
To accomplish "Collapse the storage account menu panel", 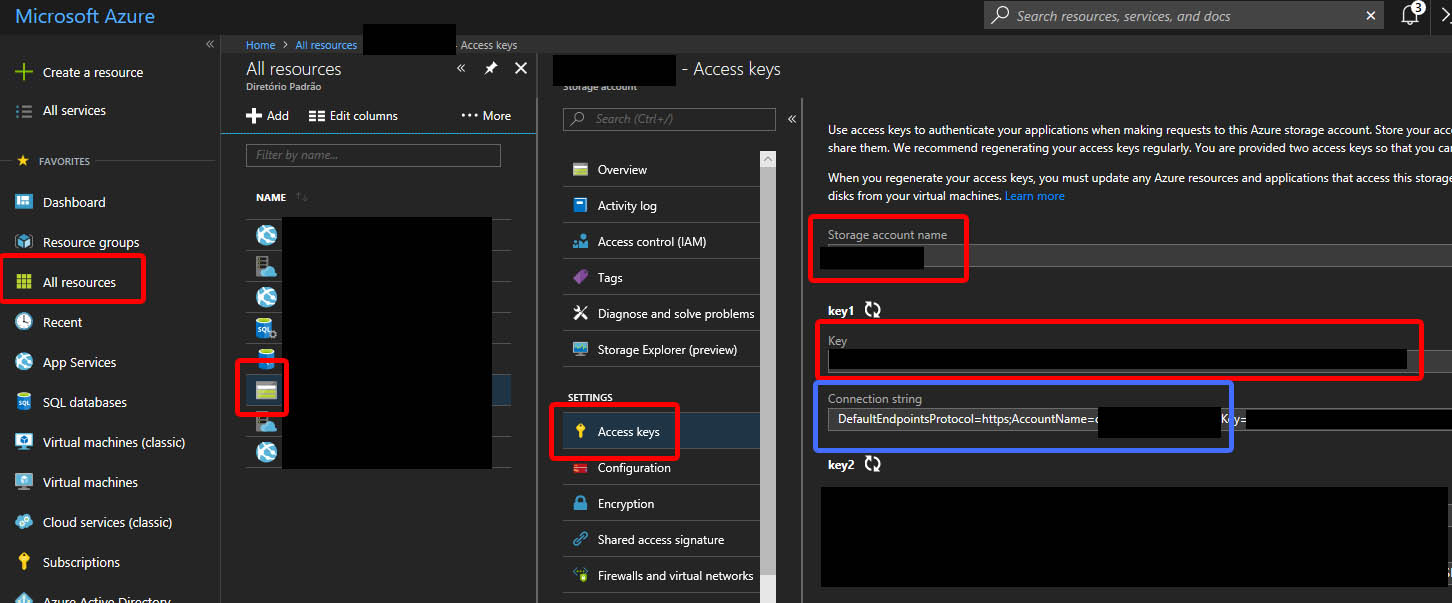I will 792,119.
